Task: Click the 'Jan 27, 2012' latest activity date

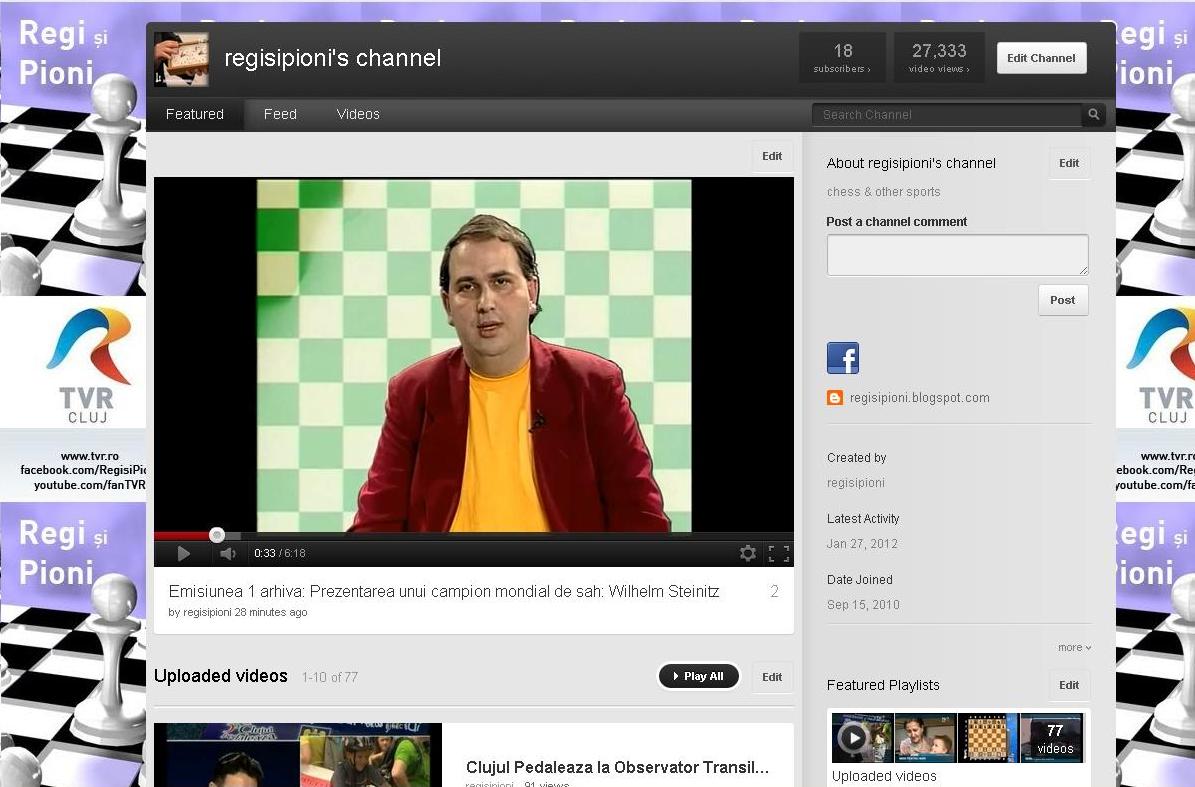Action: [862, 544]
